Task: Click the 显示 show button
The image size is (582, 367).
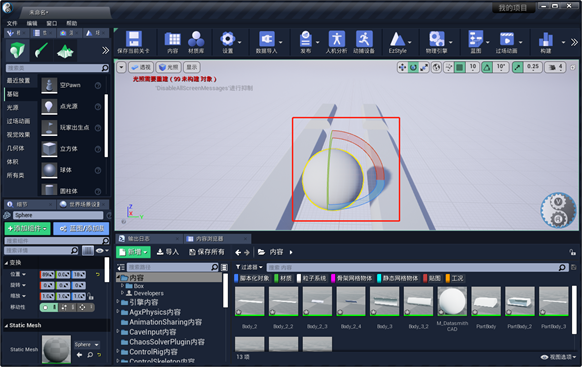Action: point(192,67)
